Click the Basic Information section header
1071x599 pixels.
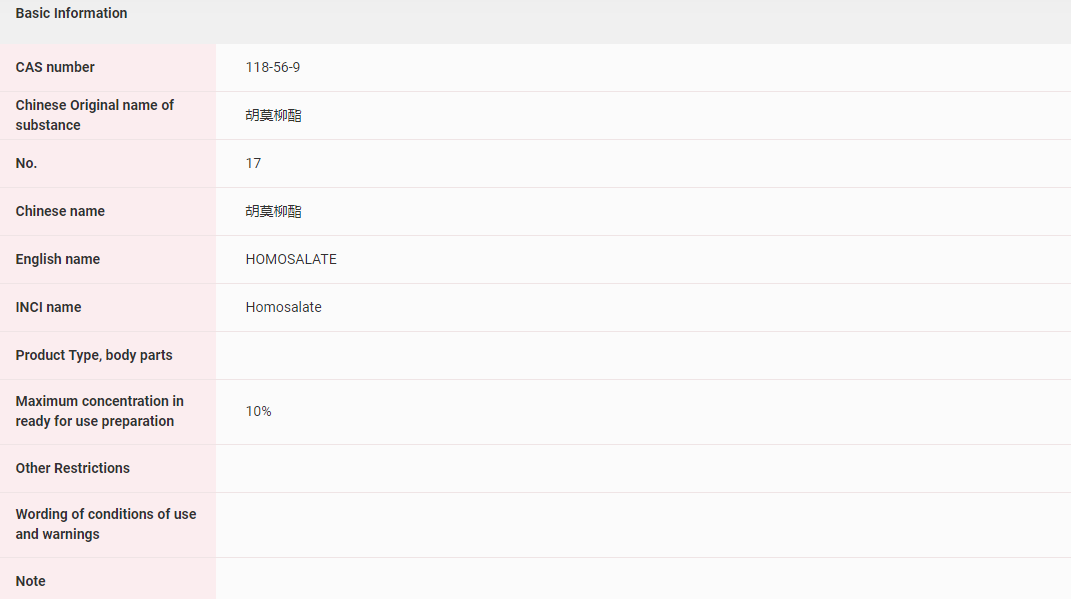coord(71,14)
